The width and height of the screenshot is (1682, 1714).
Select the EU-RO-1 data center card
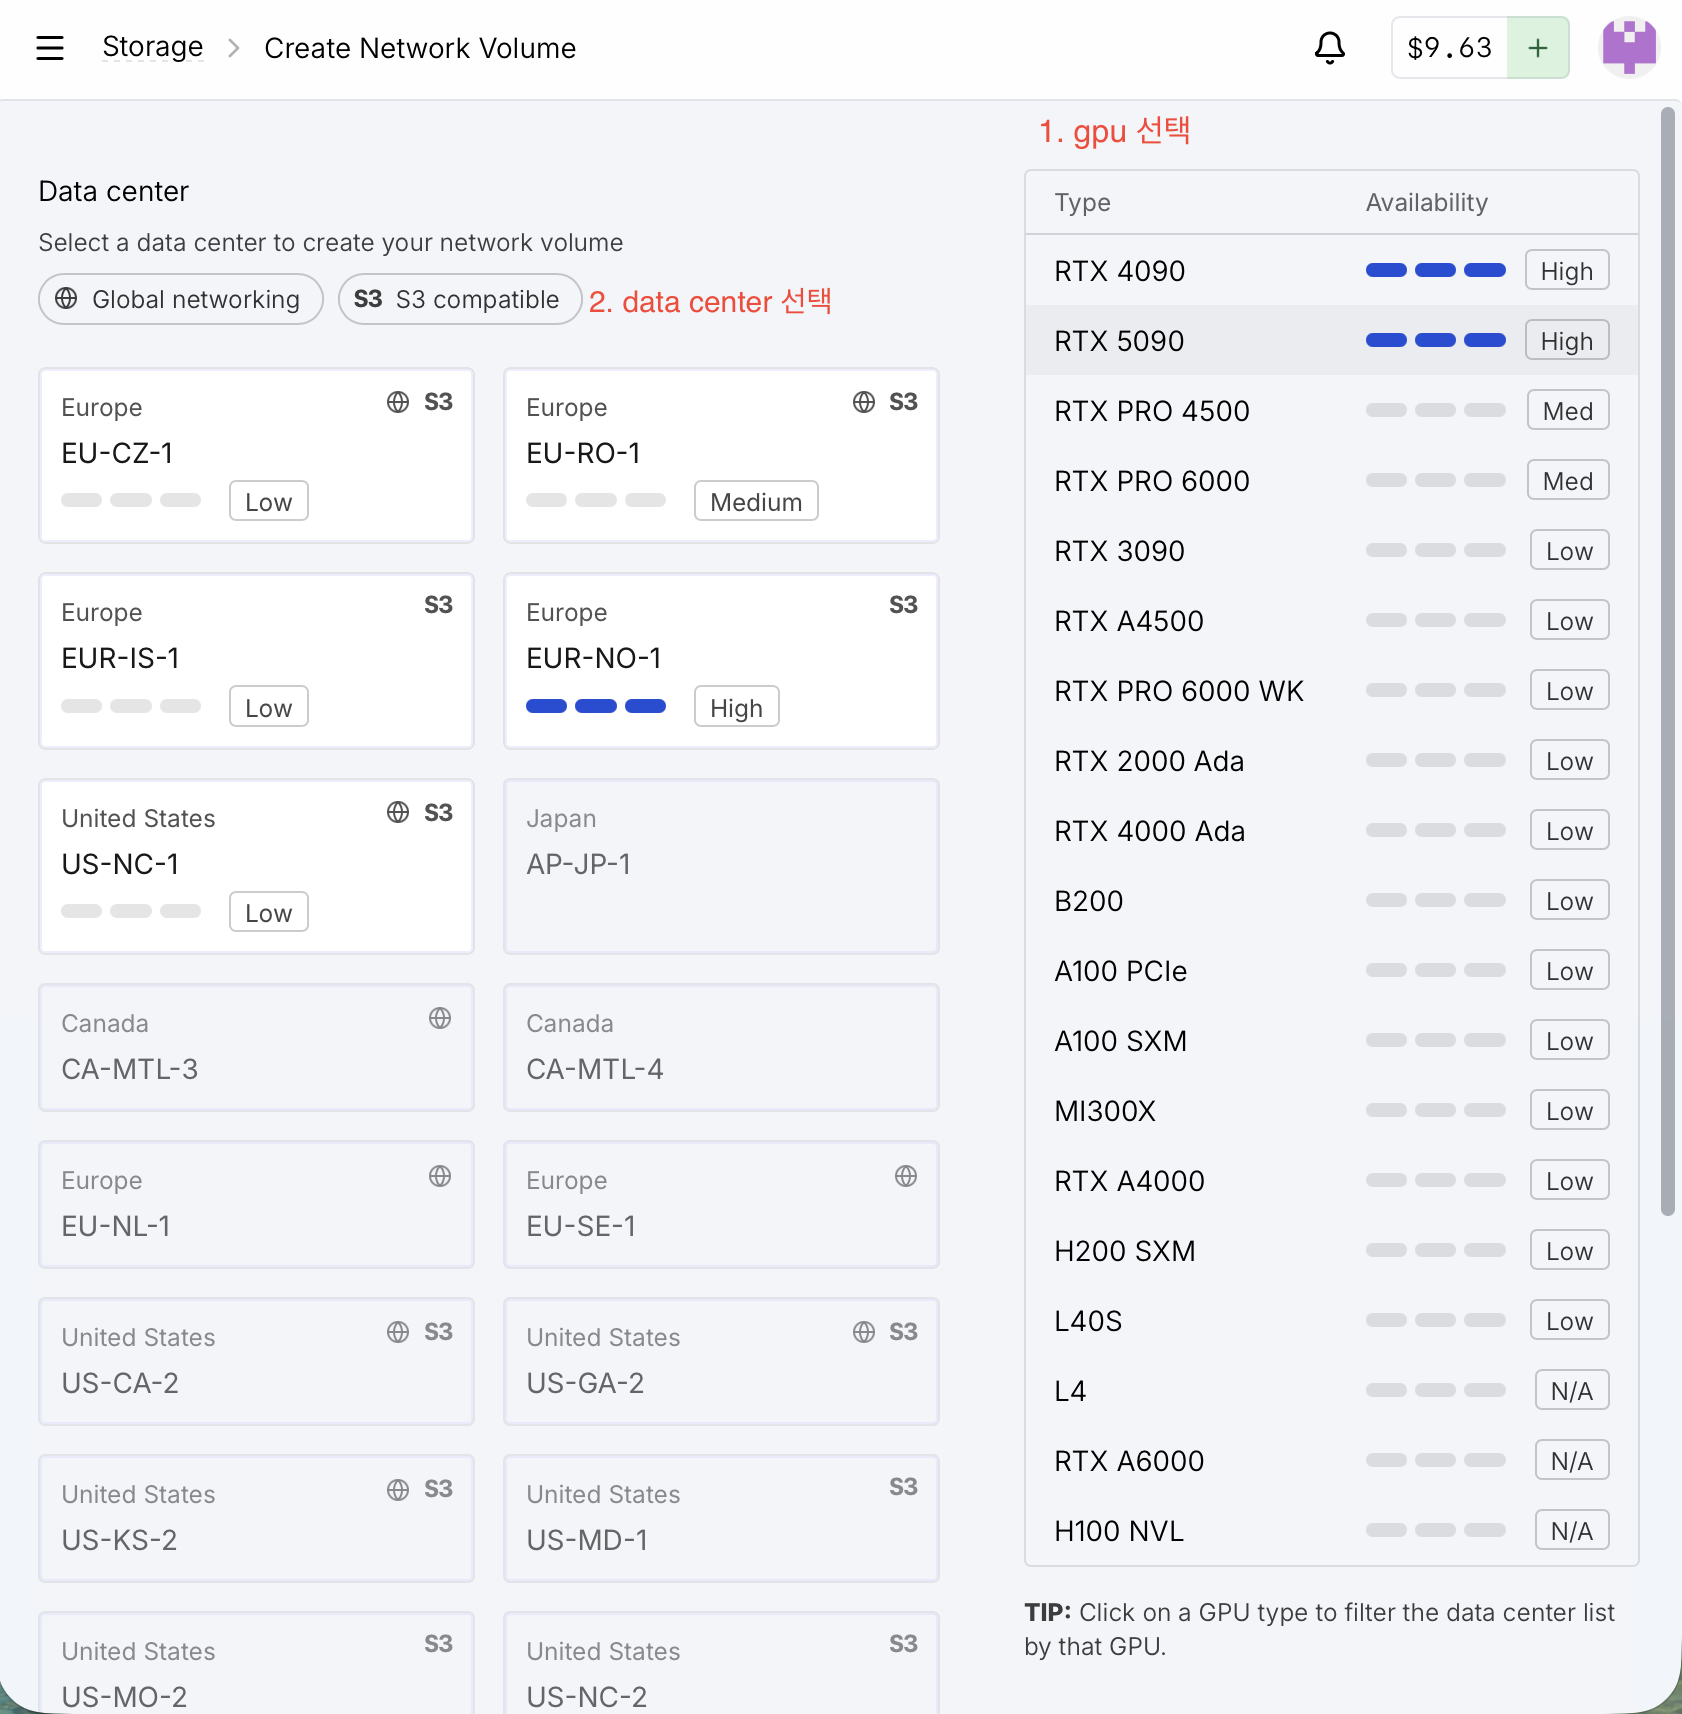721,456
